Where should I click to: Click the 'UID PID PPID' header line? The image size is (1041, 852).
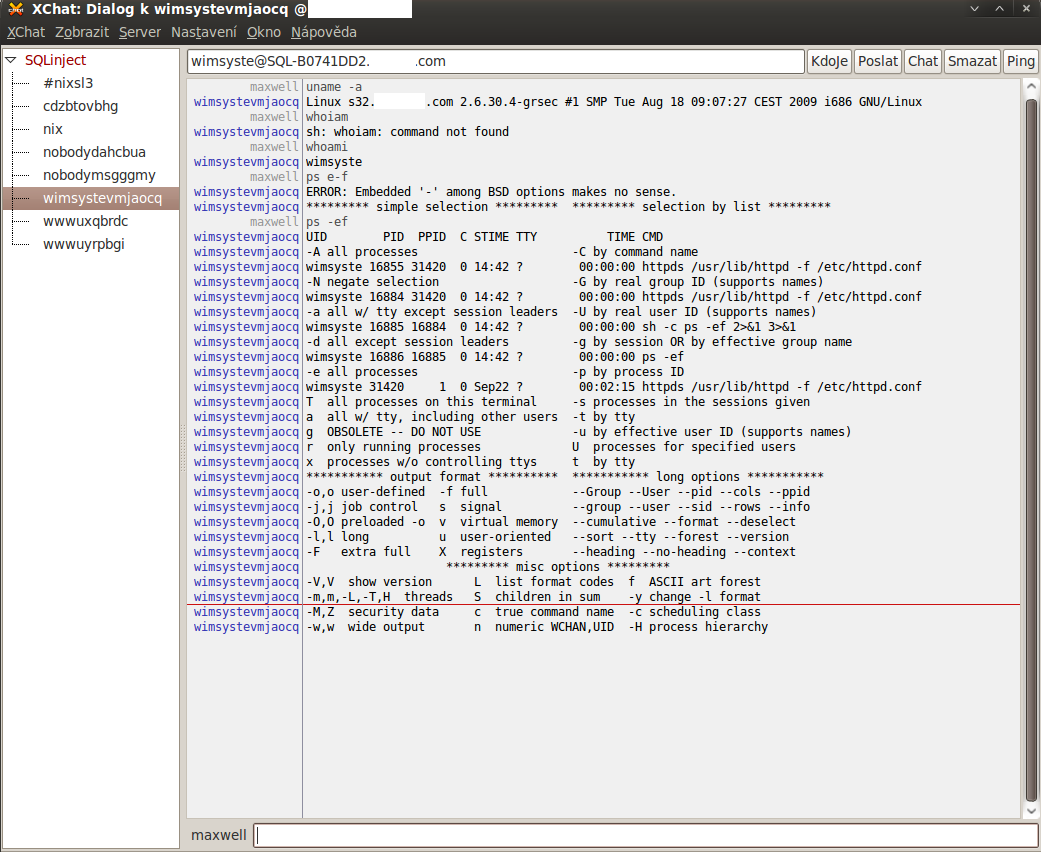(485, 237)
